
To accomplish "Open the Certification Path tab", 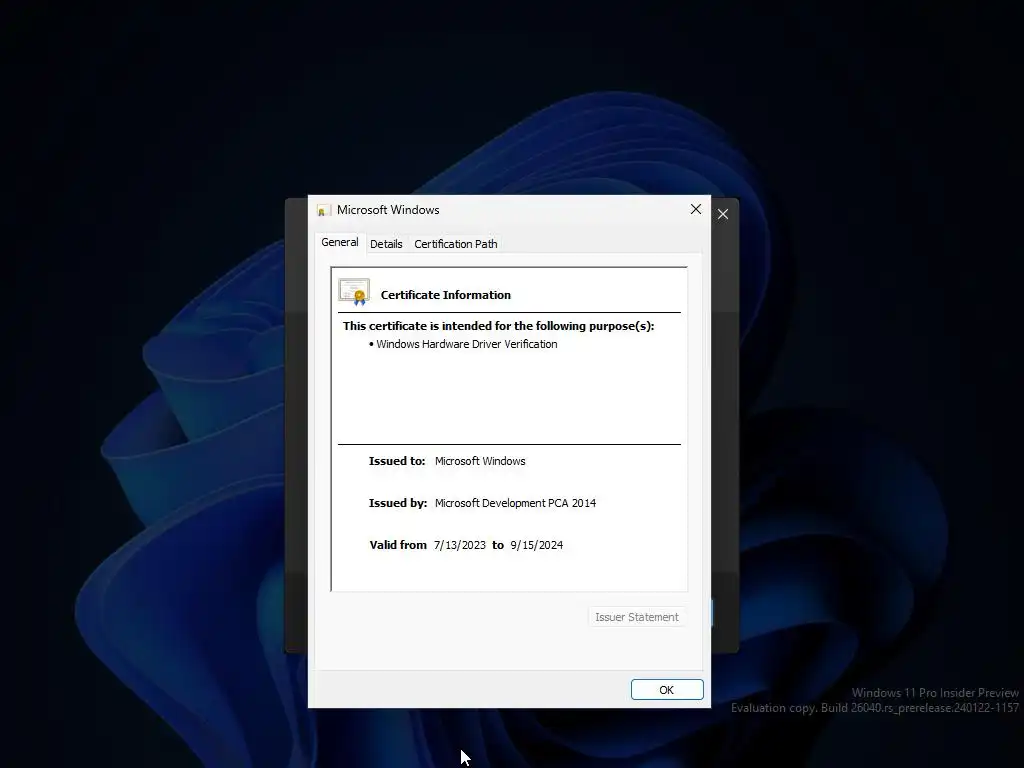I will pyautogui.click(x=456, y=244).
